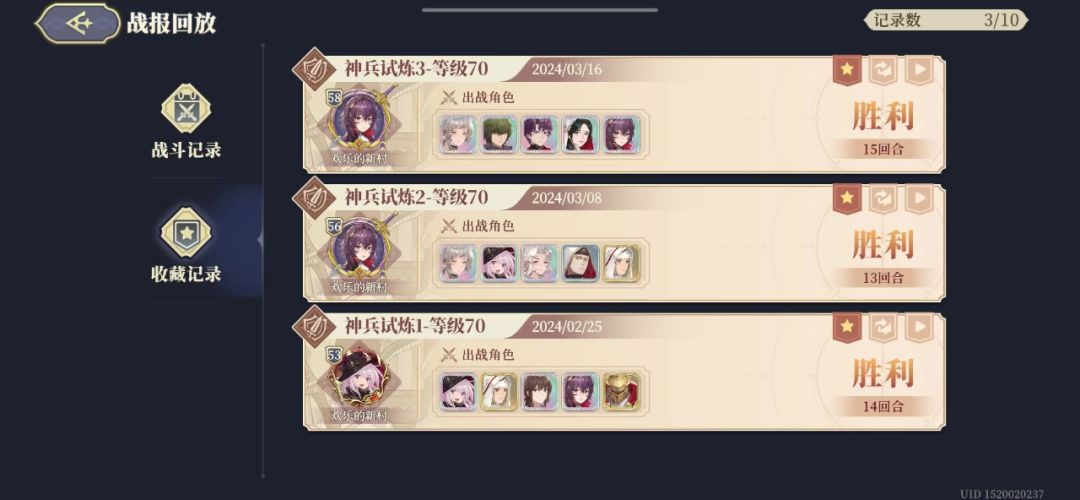The height and width of the screenshot is (500, 1080).
Task: Click the refresh icon on 神兵试炼2 record
Action: click(x=883, y=198)
